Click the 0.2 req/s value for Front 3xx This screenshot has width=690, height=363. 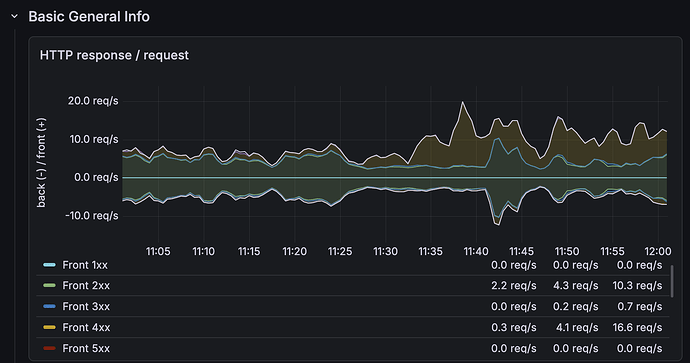pyautogui.click(x=576, y=306)
